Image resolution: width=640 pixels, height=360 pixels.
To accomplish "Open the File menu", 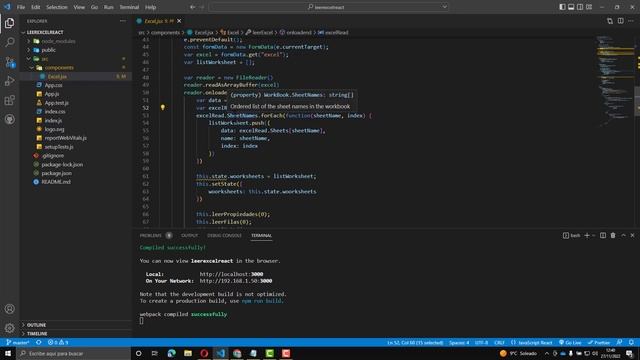I will 21,7.
